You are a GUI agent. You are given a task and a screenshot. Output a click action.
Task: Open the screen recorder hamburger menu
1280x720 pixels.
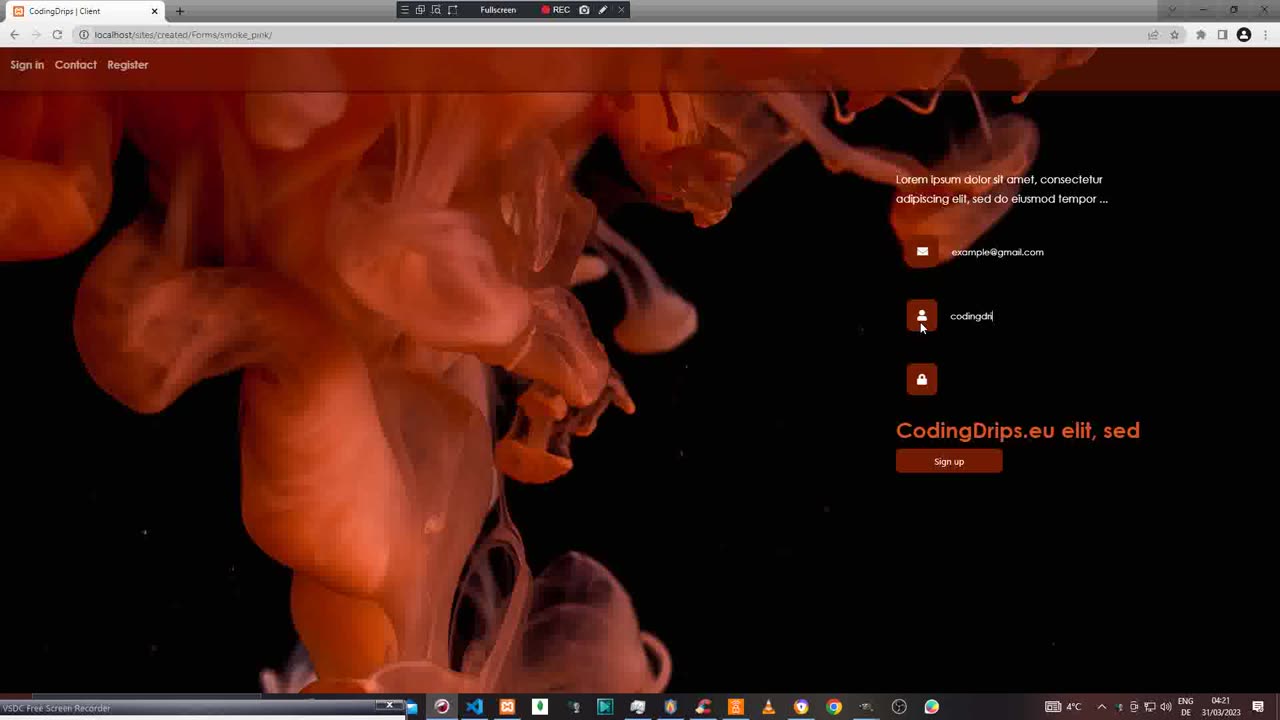tap(404, 10)
